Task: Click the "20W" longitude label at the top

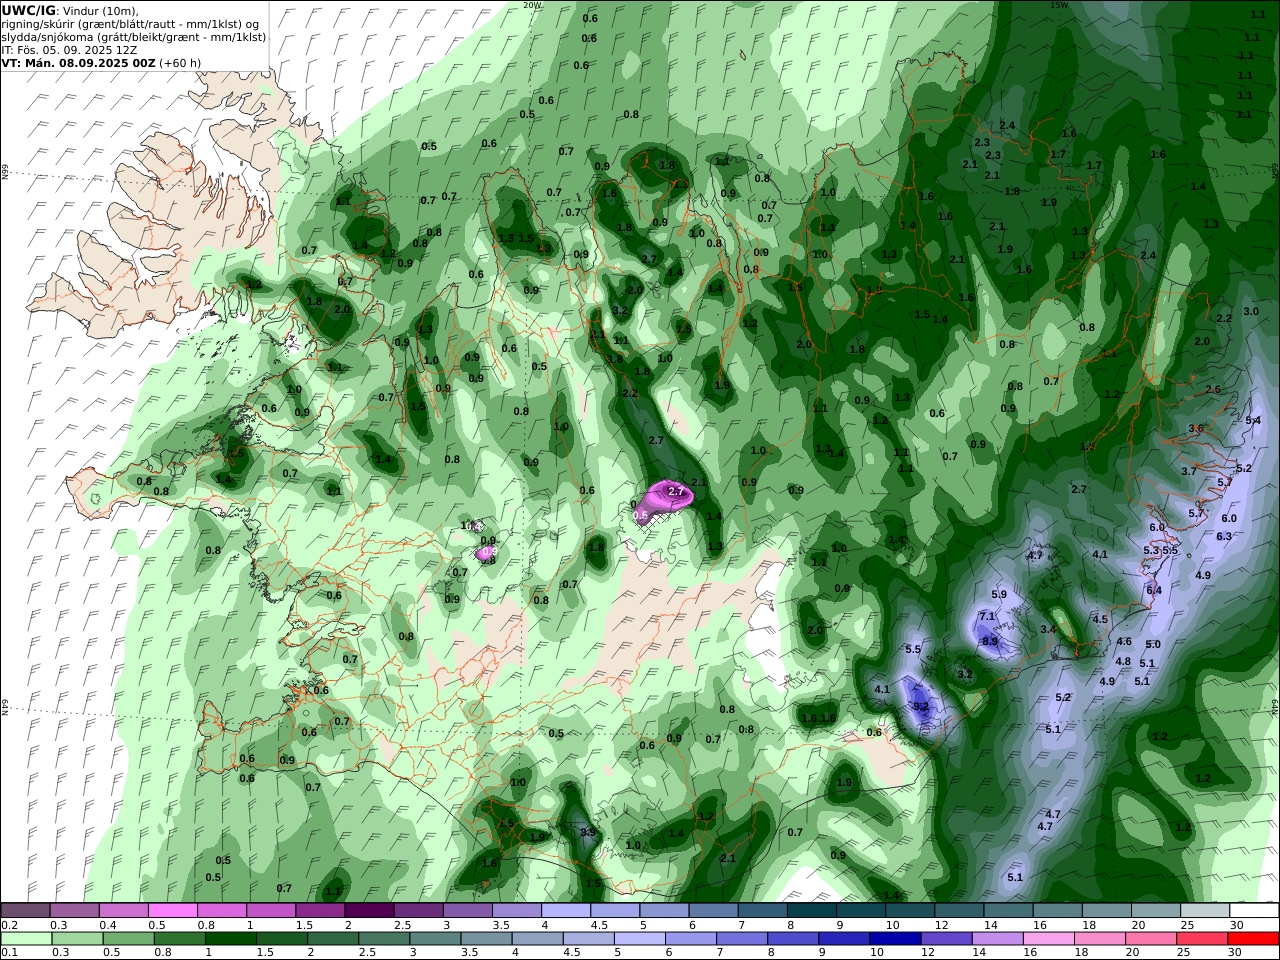Action: pos(533,4)
